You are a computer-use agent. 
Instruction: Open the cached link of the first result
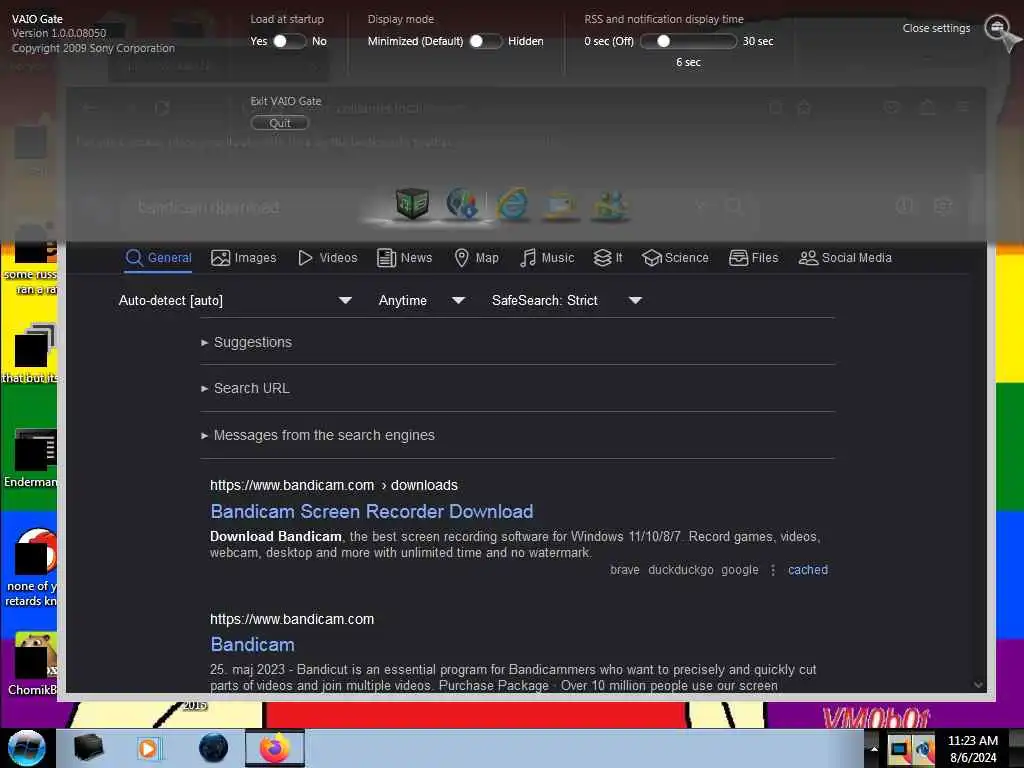coord(808,570)
